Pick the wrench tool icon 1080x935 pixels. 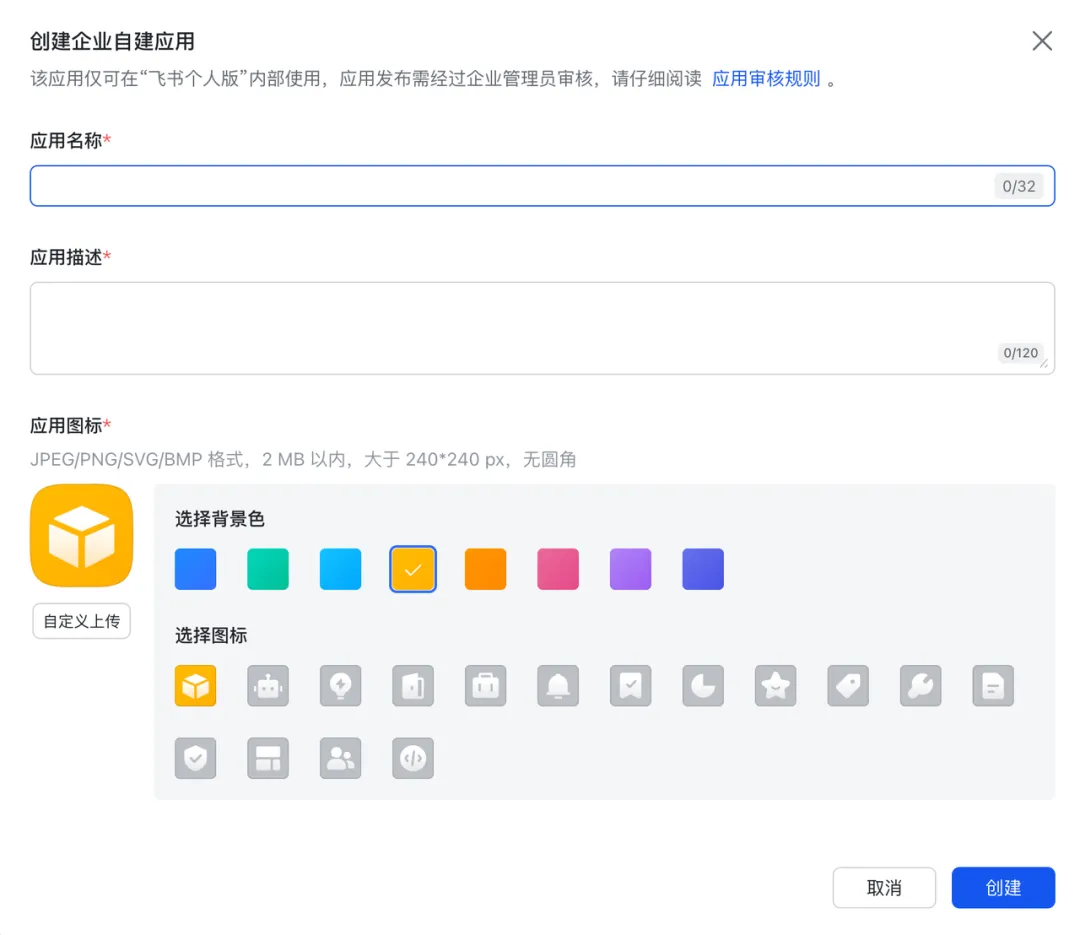pos(921,686)
